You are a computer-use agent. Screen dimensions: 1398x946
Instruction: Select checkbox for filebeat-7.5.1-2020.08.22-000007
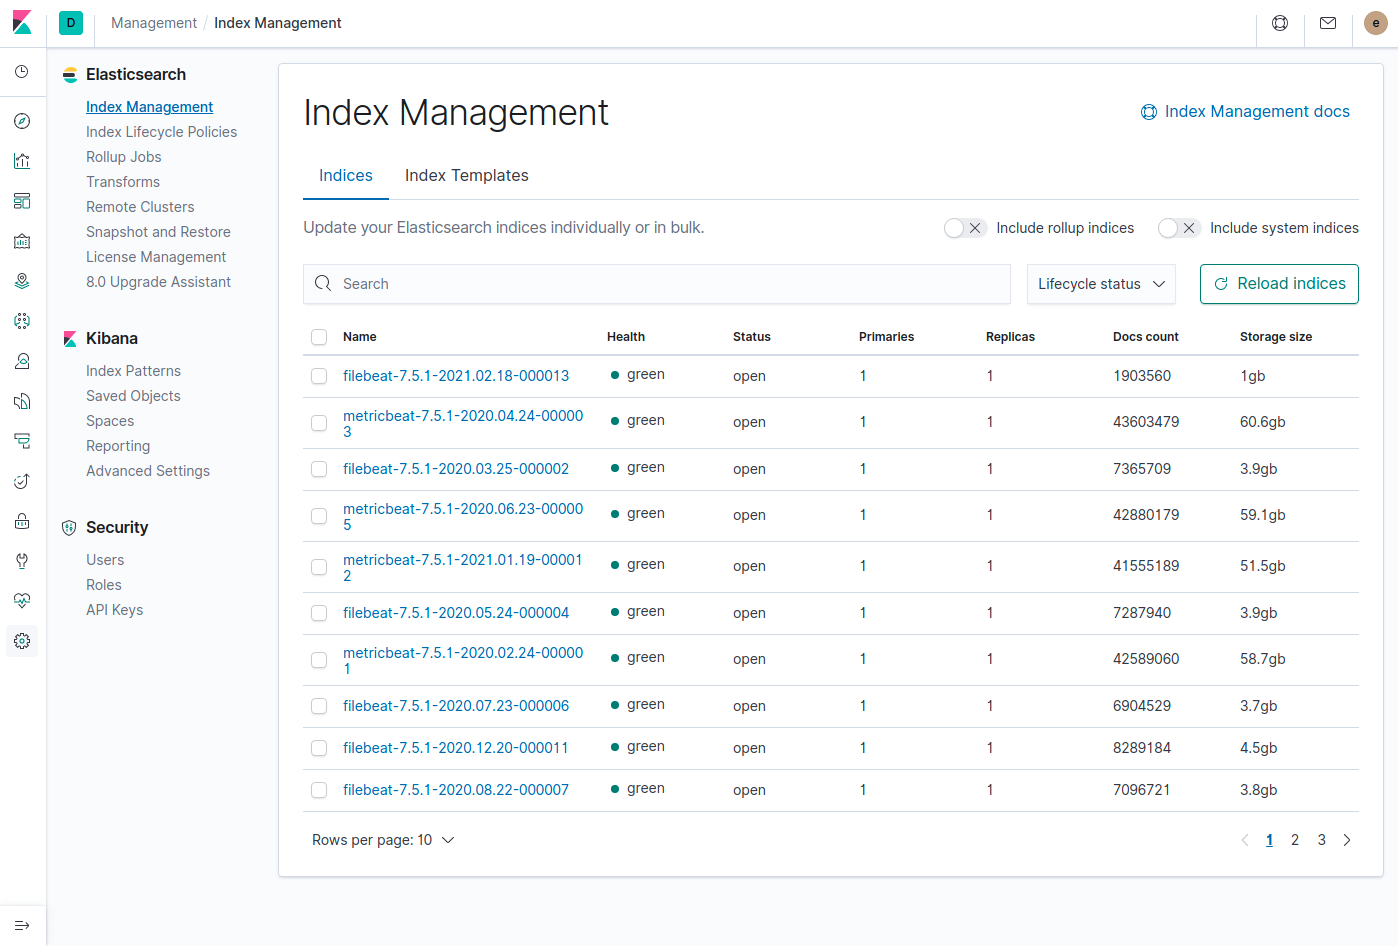319,790
